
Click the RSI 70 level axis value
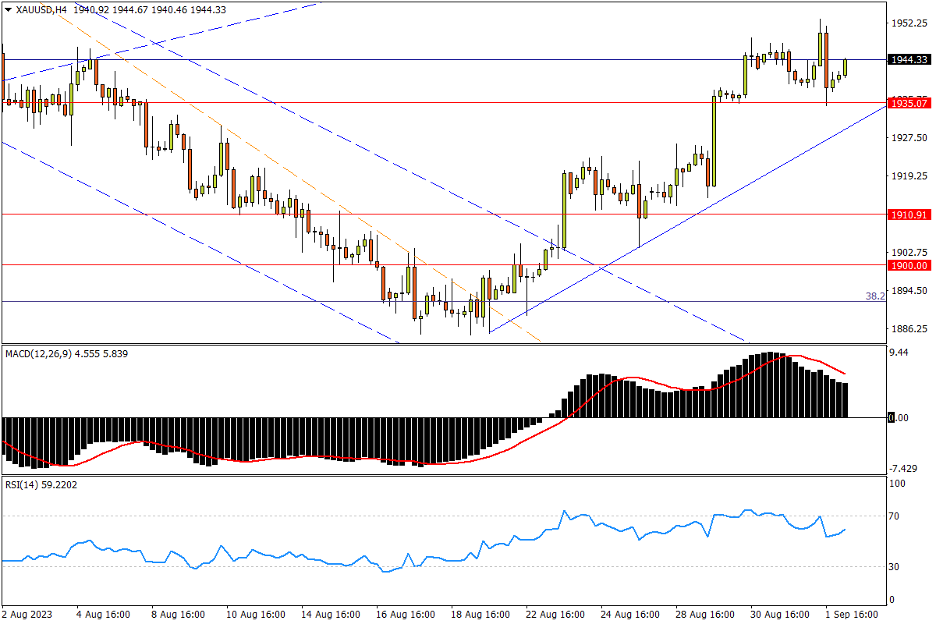(x=897, y=516)
